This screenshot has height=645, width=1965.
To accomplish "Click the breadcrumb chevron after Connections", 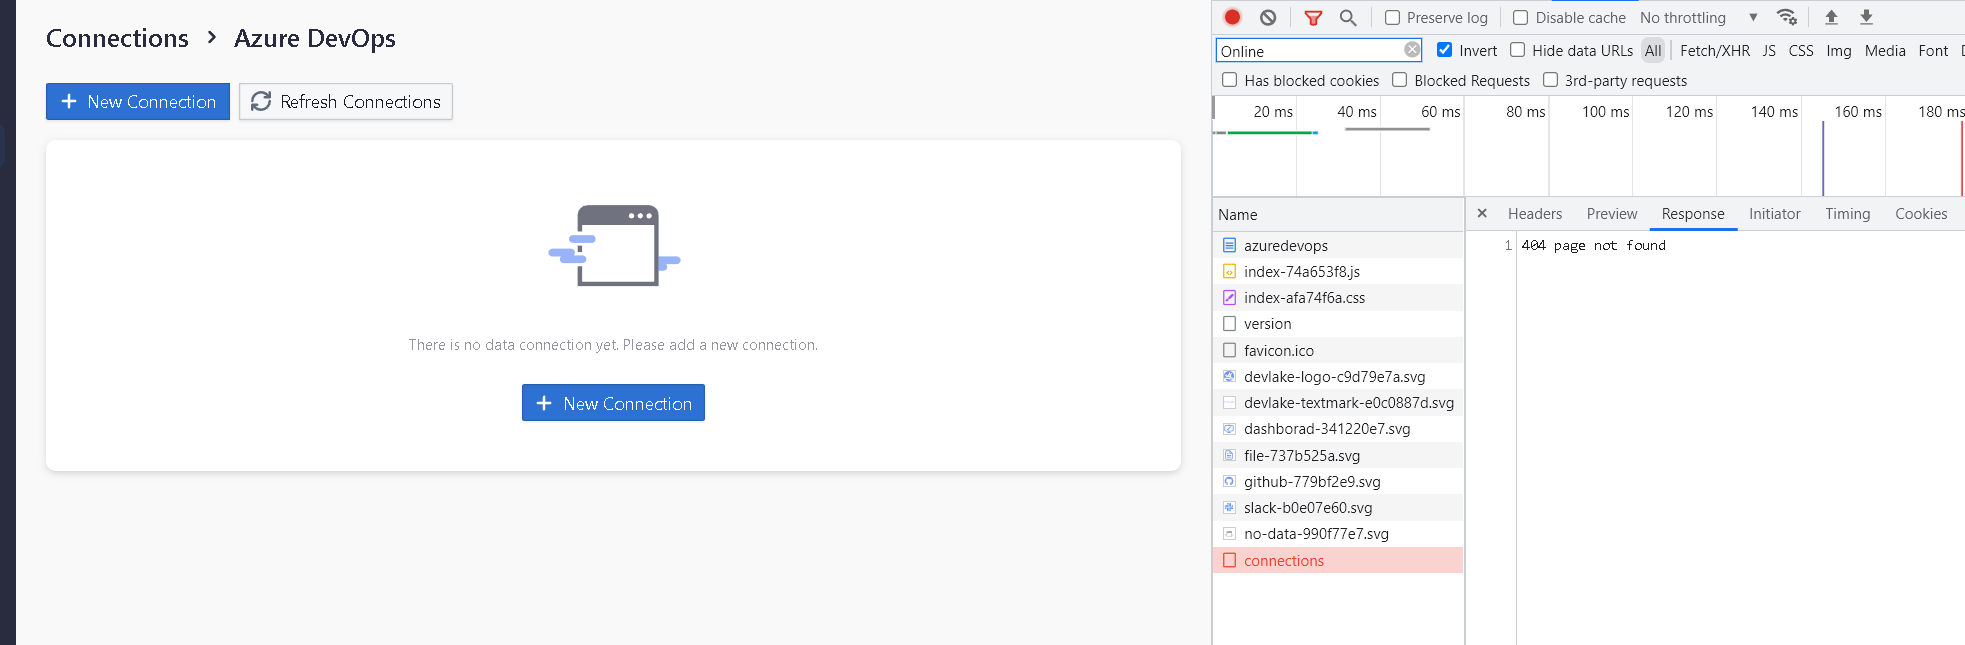I will [211, 37].
